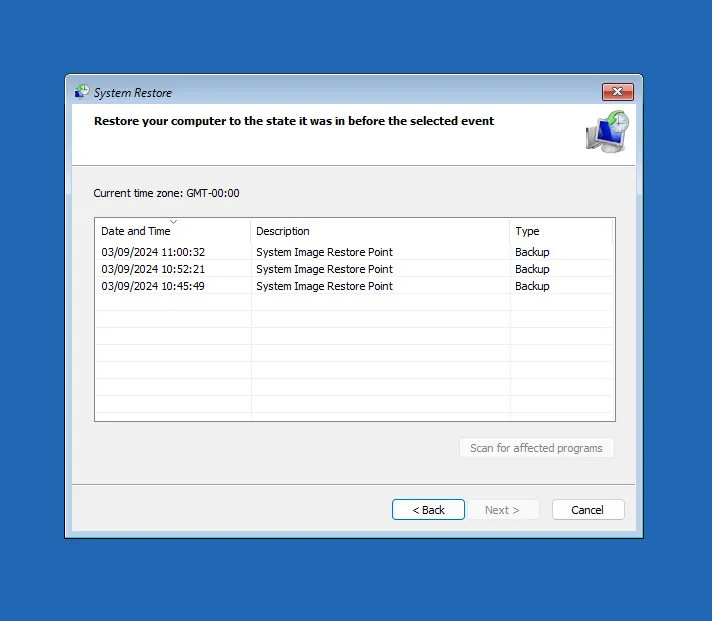
Task: Close the System Restore dialog
Action: click(x=617, y=92)
